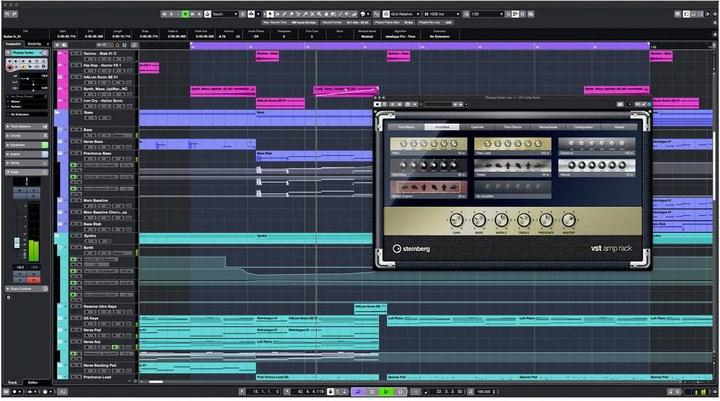Click the Gain knob on the amp

coord(456,220)
